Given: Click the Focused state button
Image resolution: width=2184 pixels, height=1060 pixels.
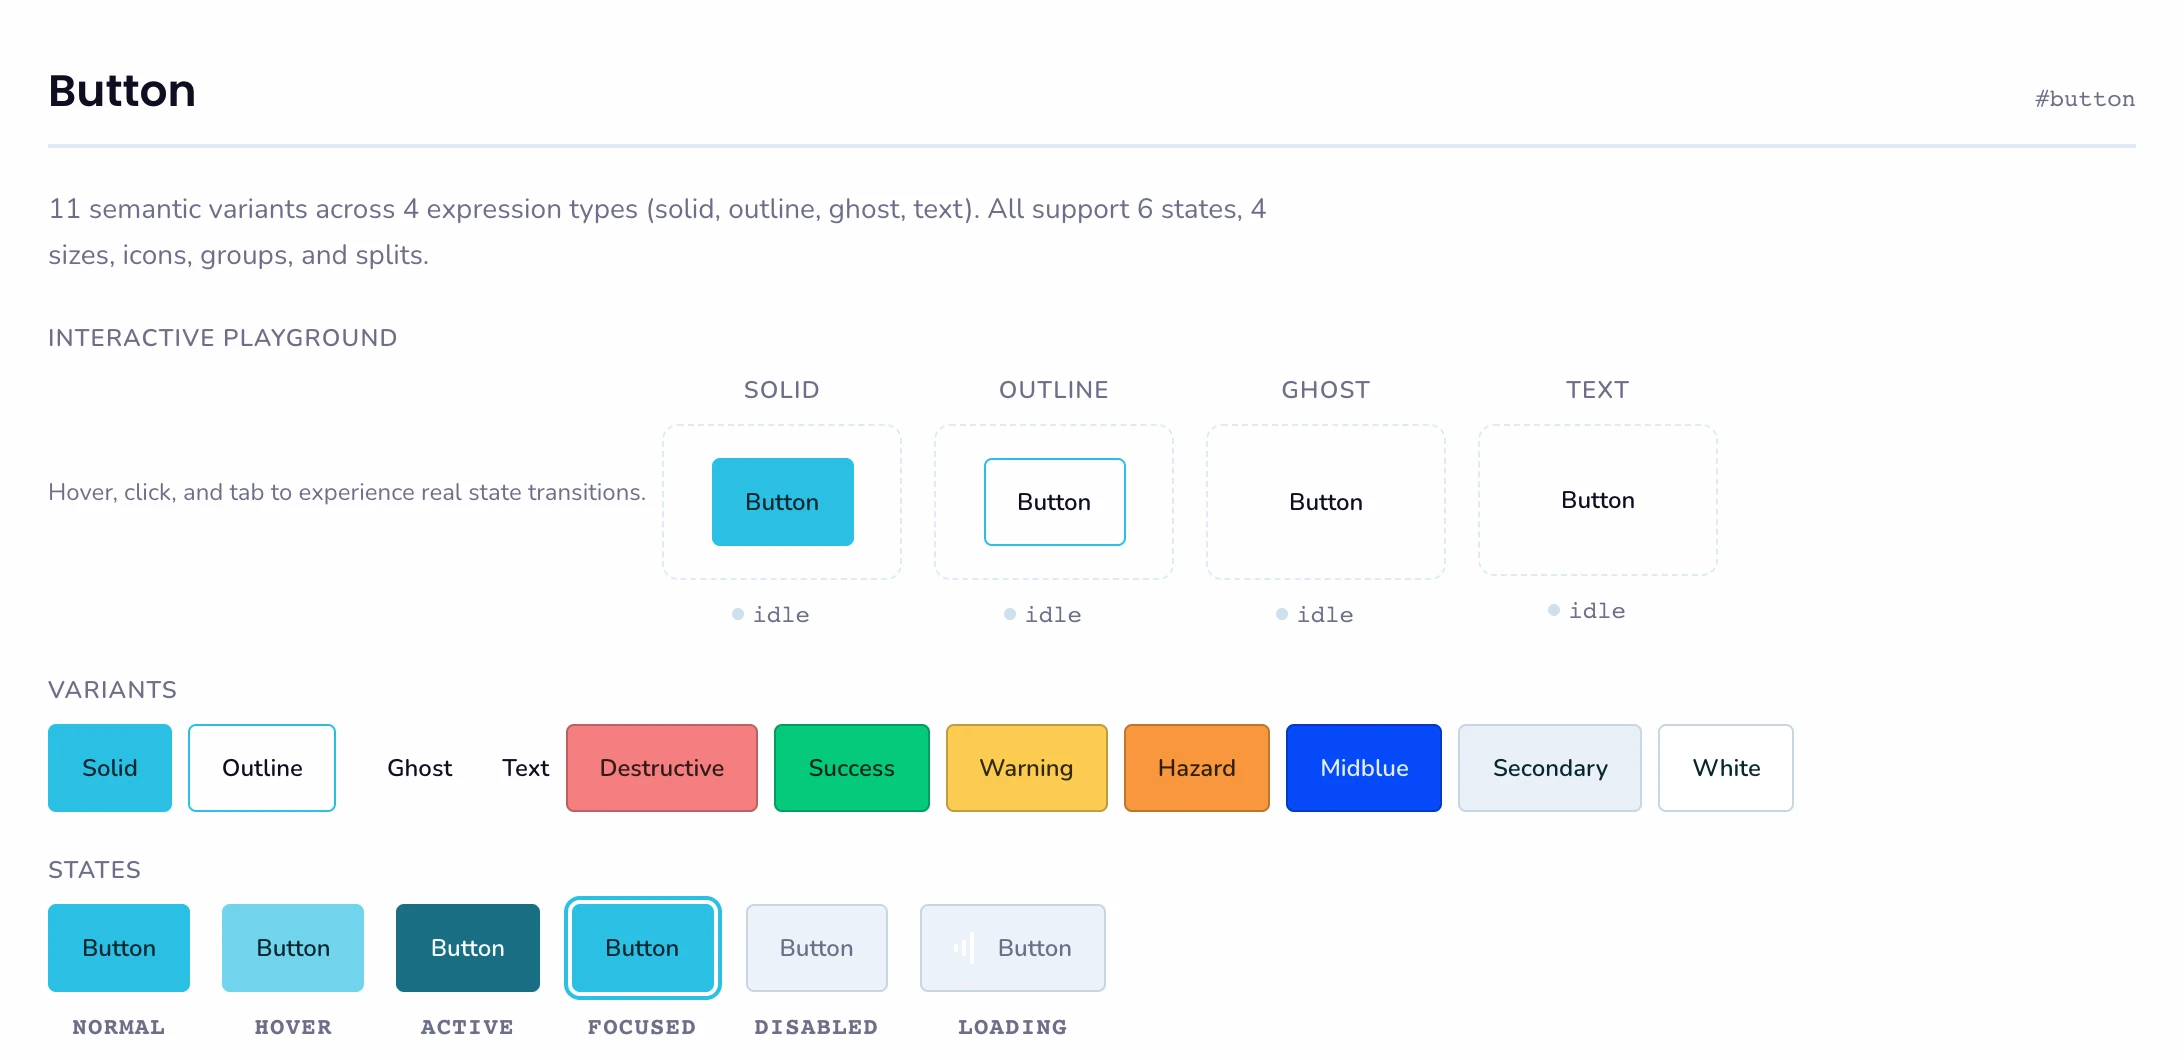Looking at the screenshot, I should coord(642,948).
